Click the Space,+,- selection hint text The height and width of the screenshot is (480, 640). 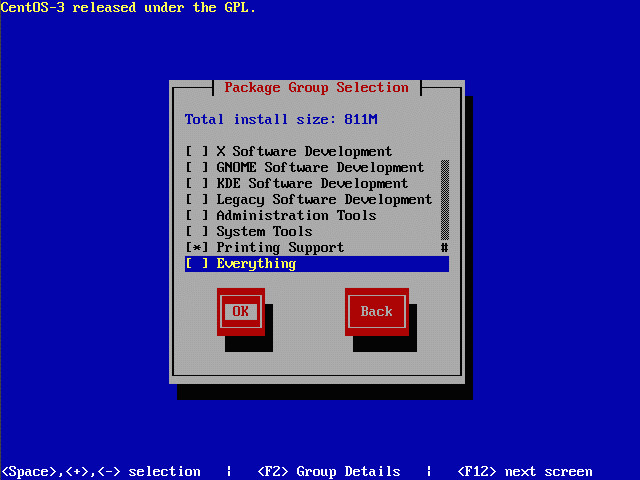[x=101, y=471]
